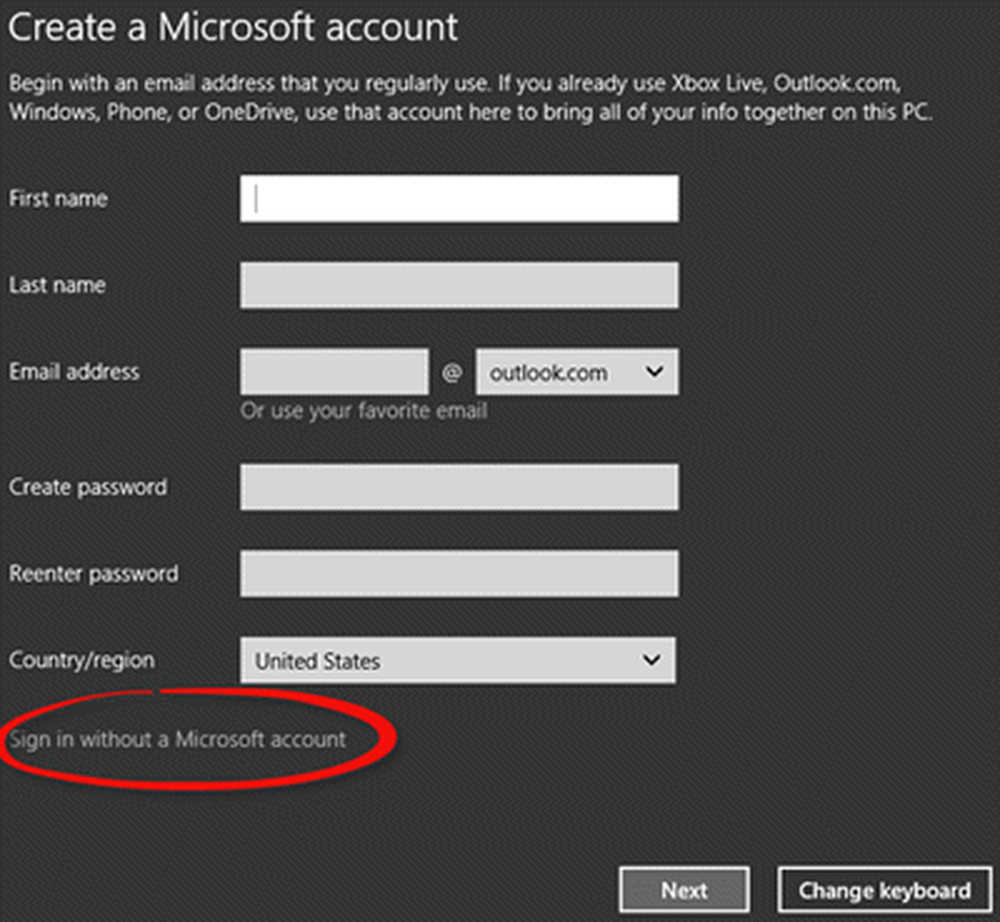Expand the Country/region United States dropdown
This screenshot has width=1000, height=922.
click(458, 661)
